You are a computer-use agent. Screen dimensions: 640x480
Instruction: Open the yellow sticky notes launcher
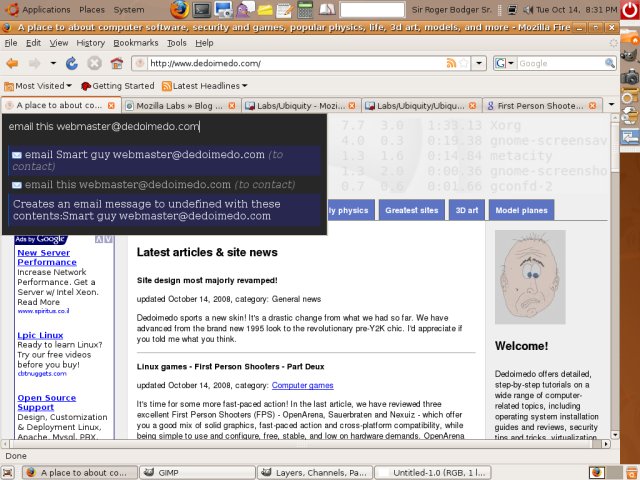coord(265,10)
